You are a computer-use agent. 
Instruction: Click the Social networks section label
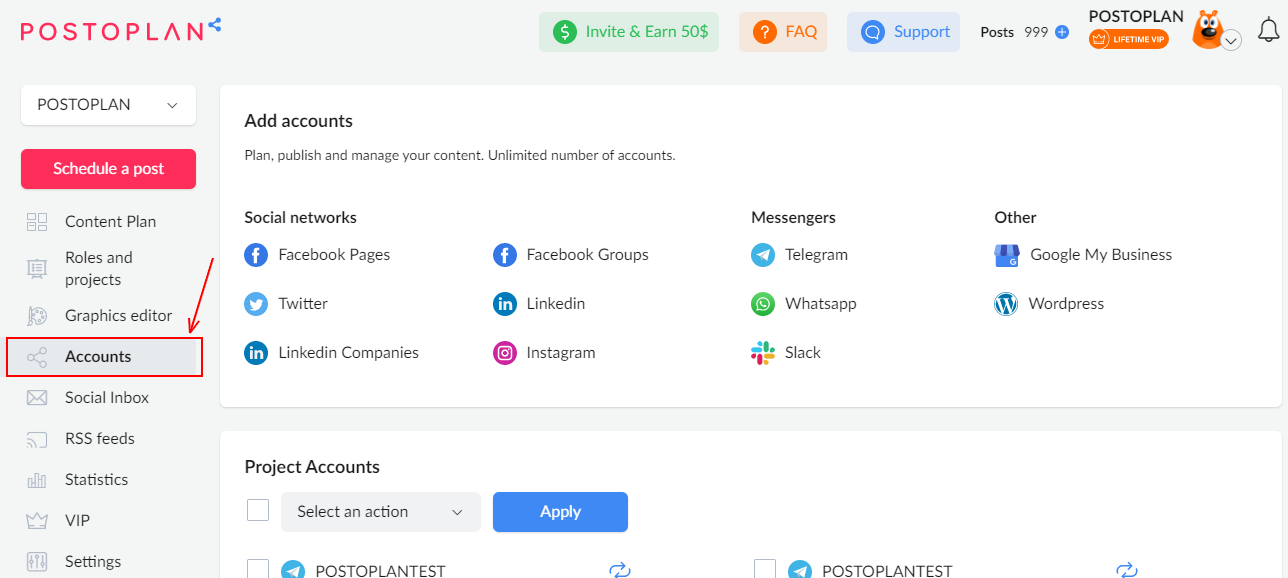coord(300,218)
